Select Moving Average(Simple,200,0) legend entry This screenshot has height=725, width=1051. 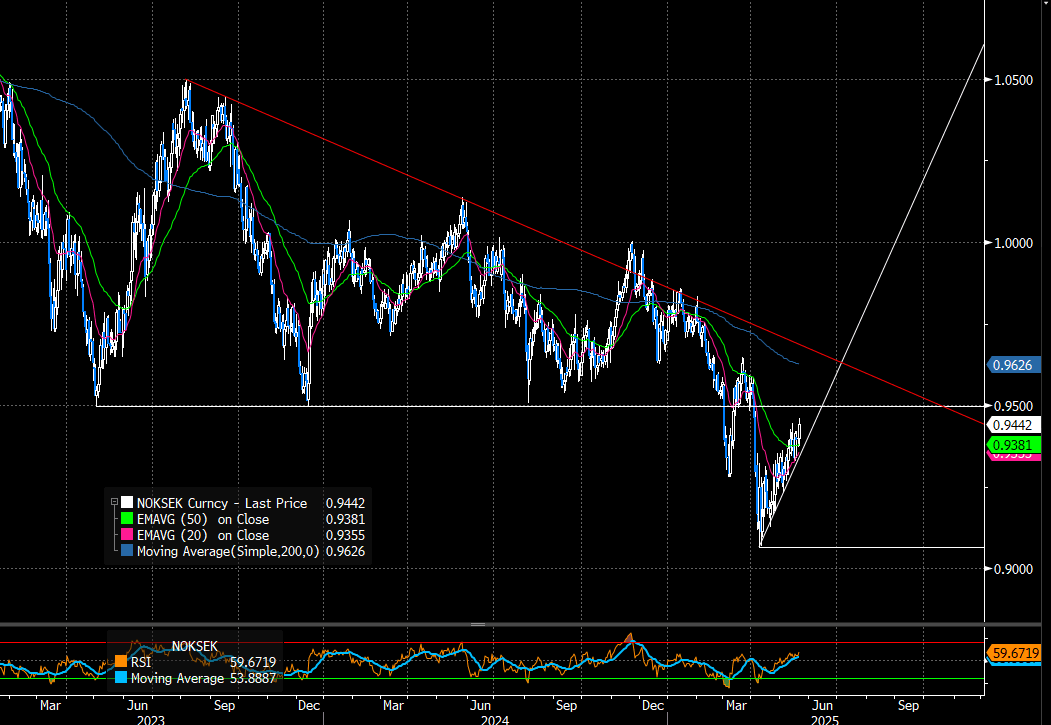(x=228, y=551)
